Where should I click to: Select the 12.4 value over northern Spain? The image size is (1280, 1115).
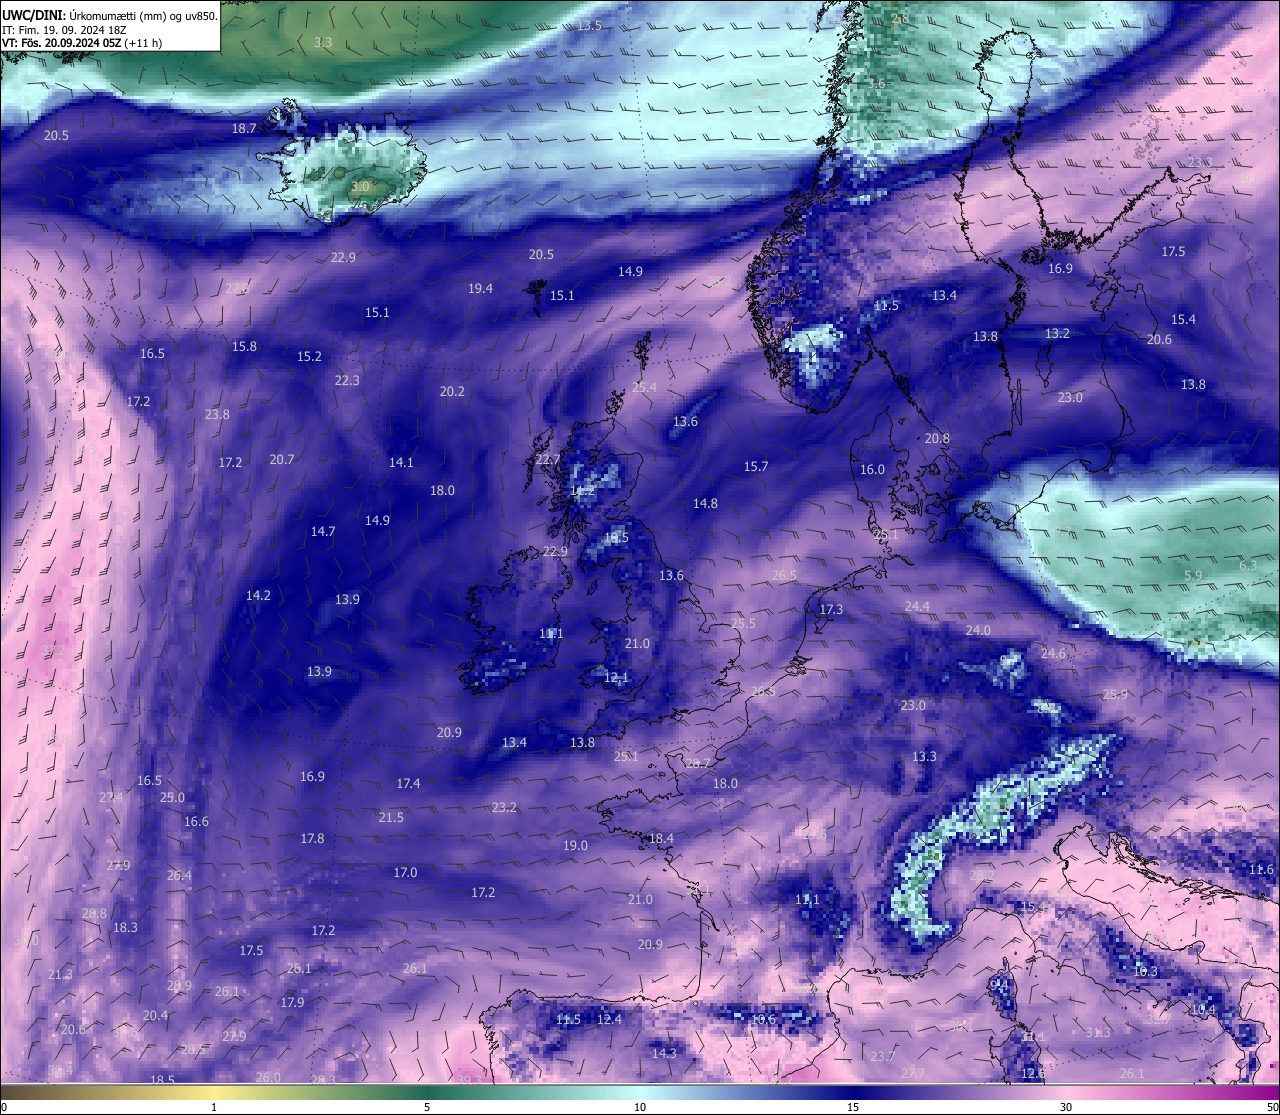point(609,1020)
